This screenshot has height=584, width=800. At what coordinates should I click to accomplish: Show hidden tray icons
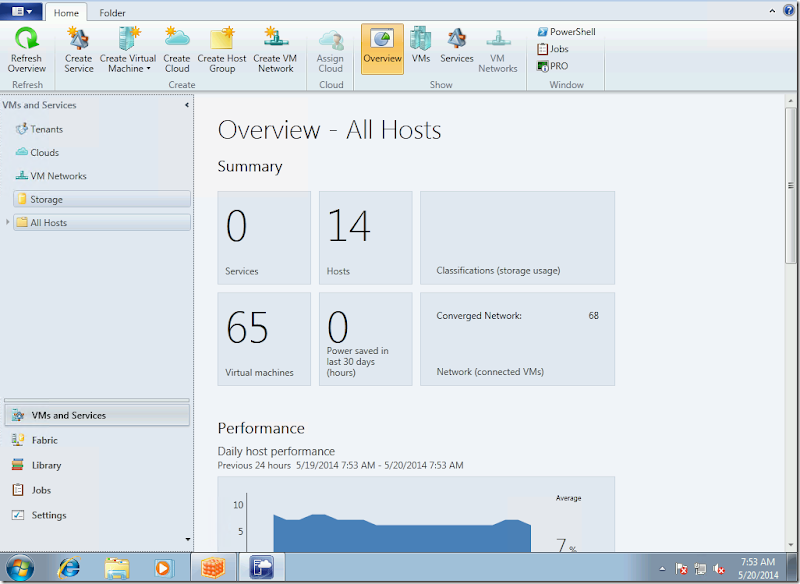point(662,568)
